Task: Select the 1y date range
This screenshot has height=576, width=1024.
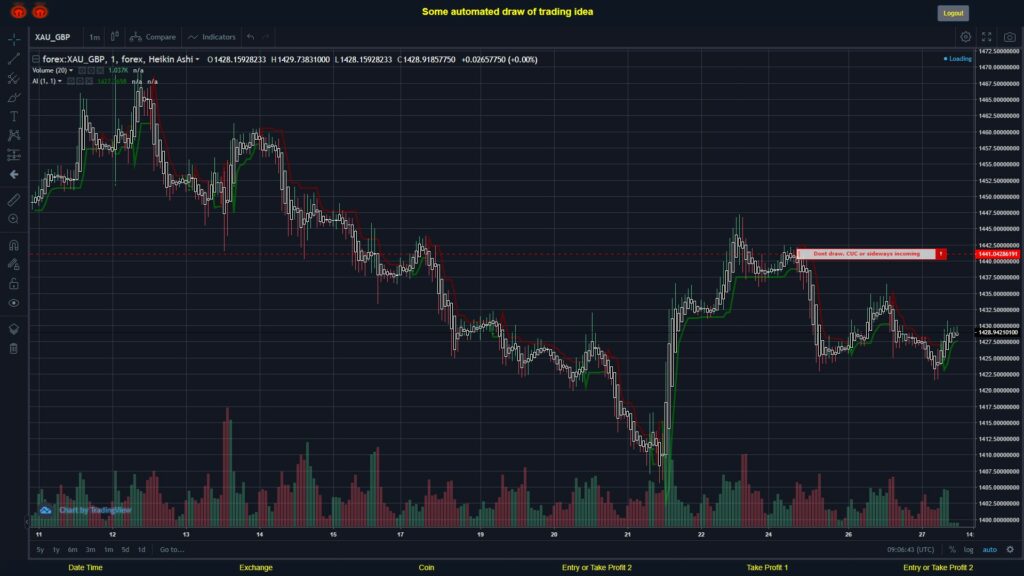Action: tap(56, 550)
